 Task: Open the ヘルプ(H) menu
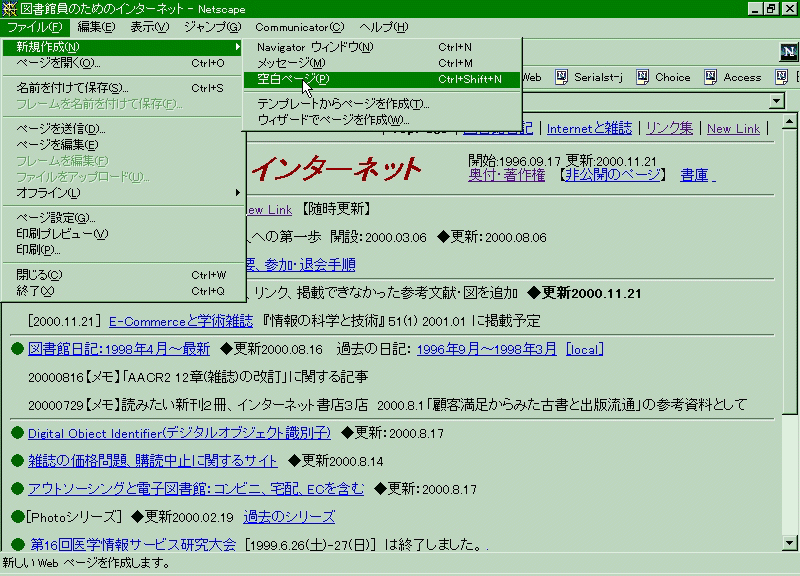coord(384,27)
